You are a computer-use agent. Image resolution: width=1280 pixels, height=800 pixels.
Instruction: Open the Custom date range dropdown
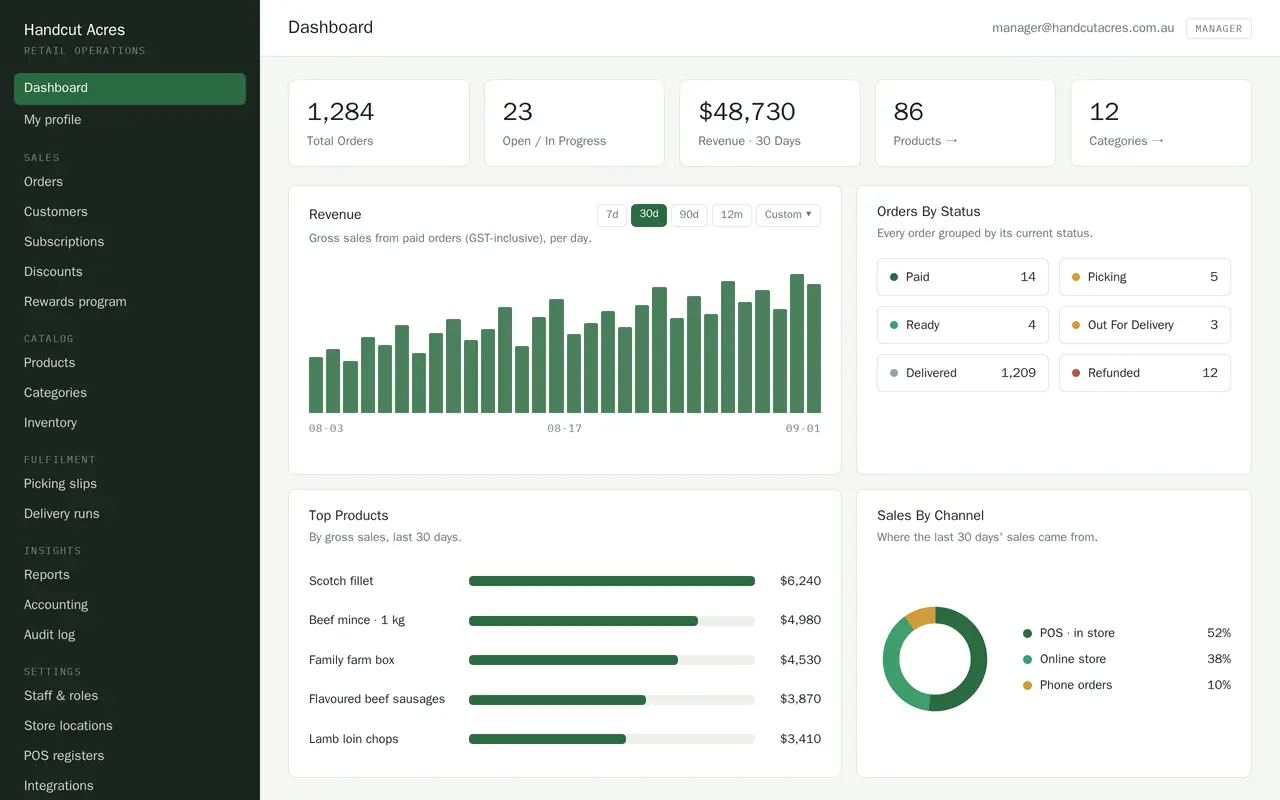[x=788, y=215]
